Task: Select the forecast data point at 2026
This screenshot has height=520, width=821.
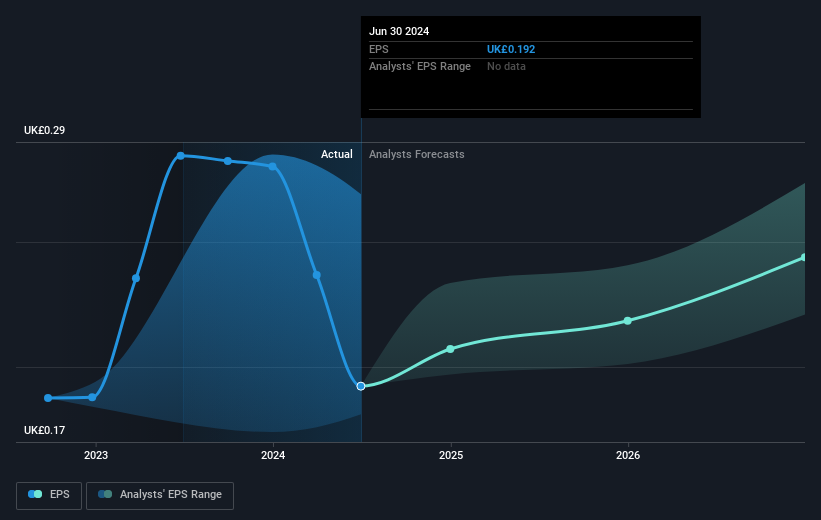Action: pyautogui.click(x=628, y=320)
